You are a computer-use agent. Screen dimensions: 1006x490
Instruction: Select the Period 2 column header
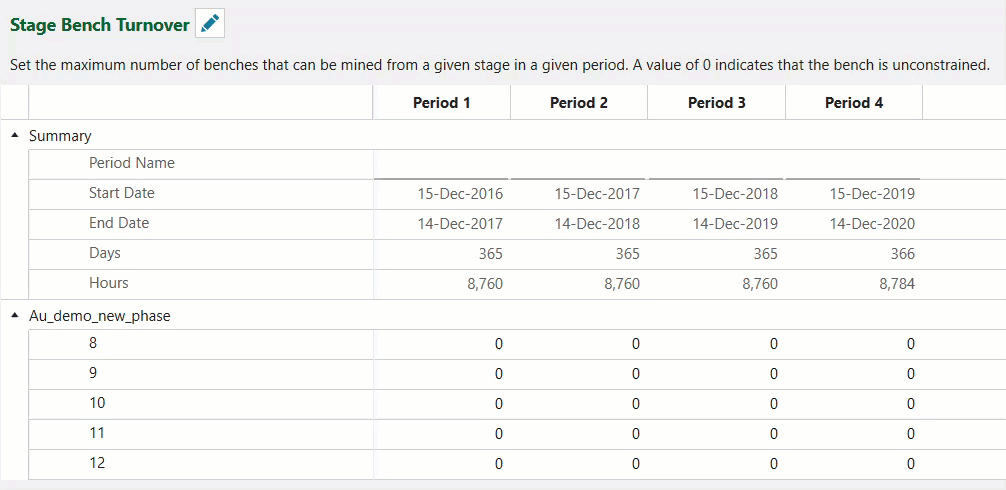pos(579,103)
